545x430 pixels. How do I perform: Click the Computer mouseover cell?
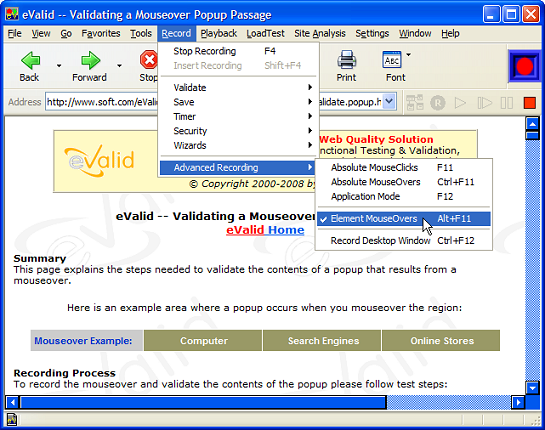[203, 341]
